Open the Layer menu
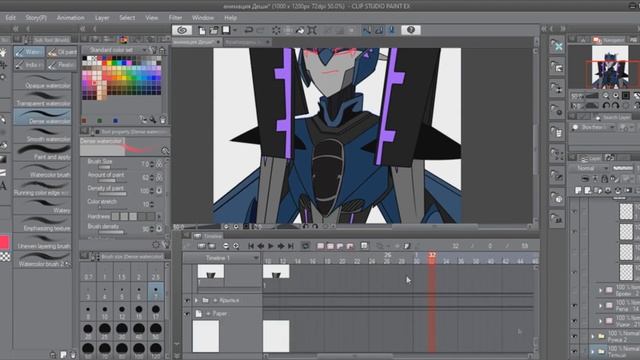The width and height of the screenshot is (640, 360). click(102, 18)
